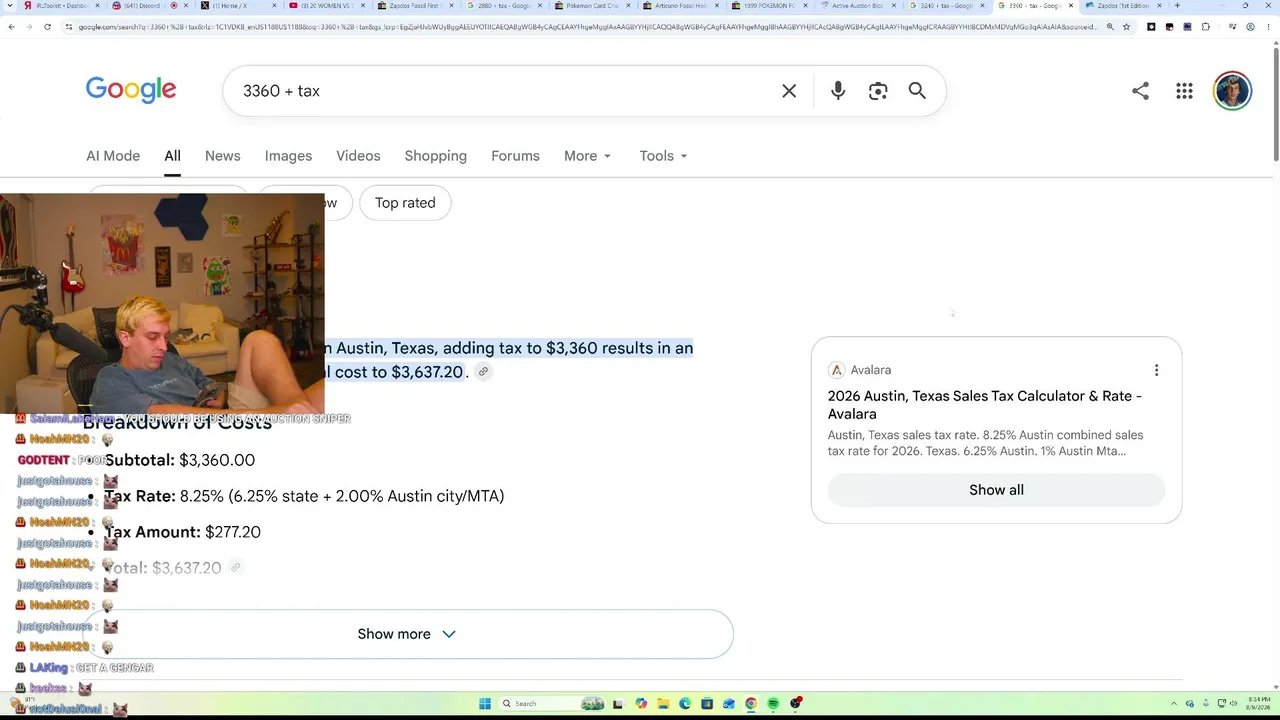Open Google Lens image search
The image size is (1280, 720).
tap(878, 91)
